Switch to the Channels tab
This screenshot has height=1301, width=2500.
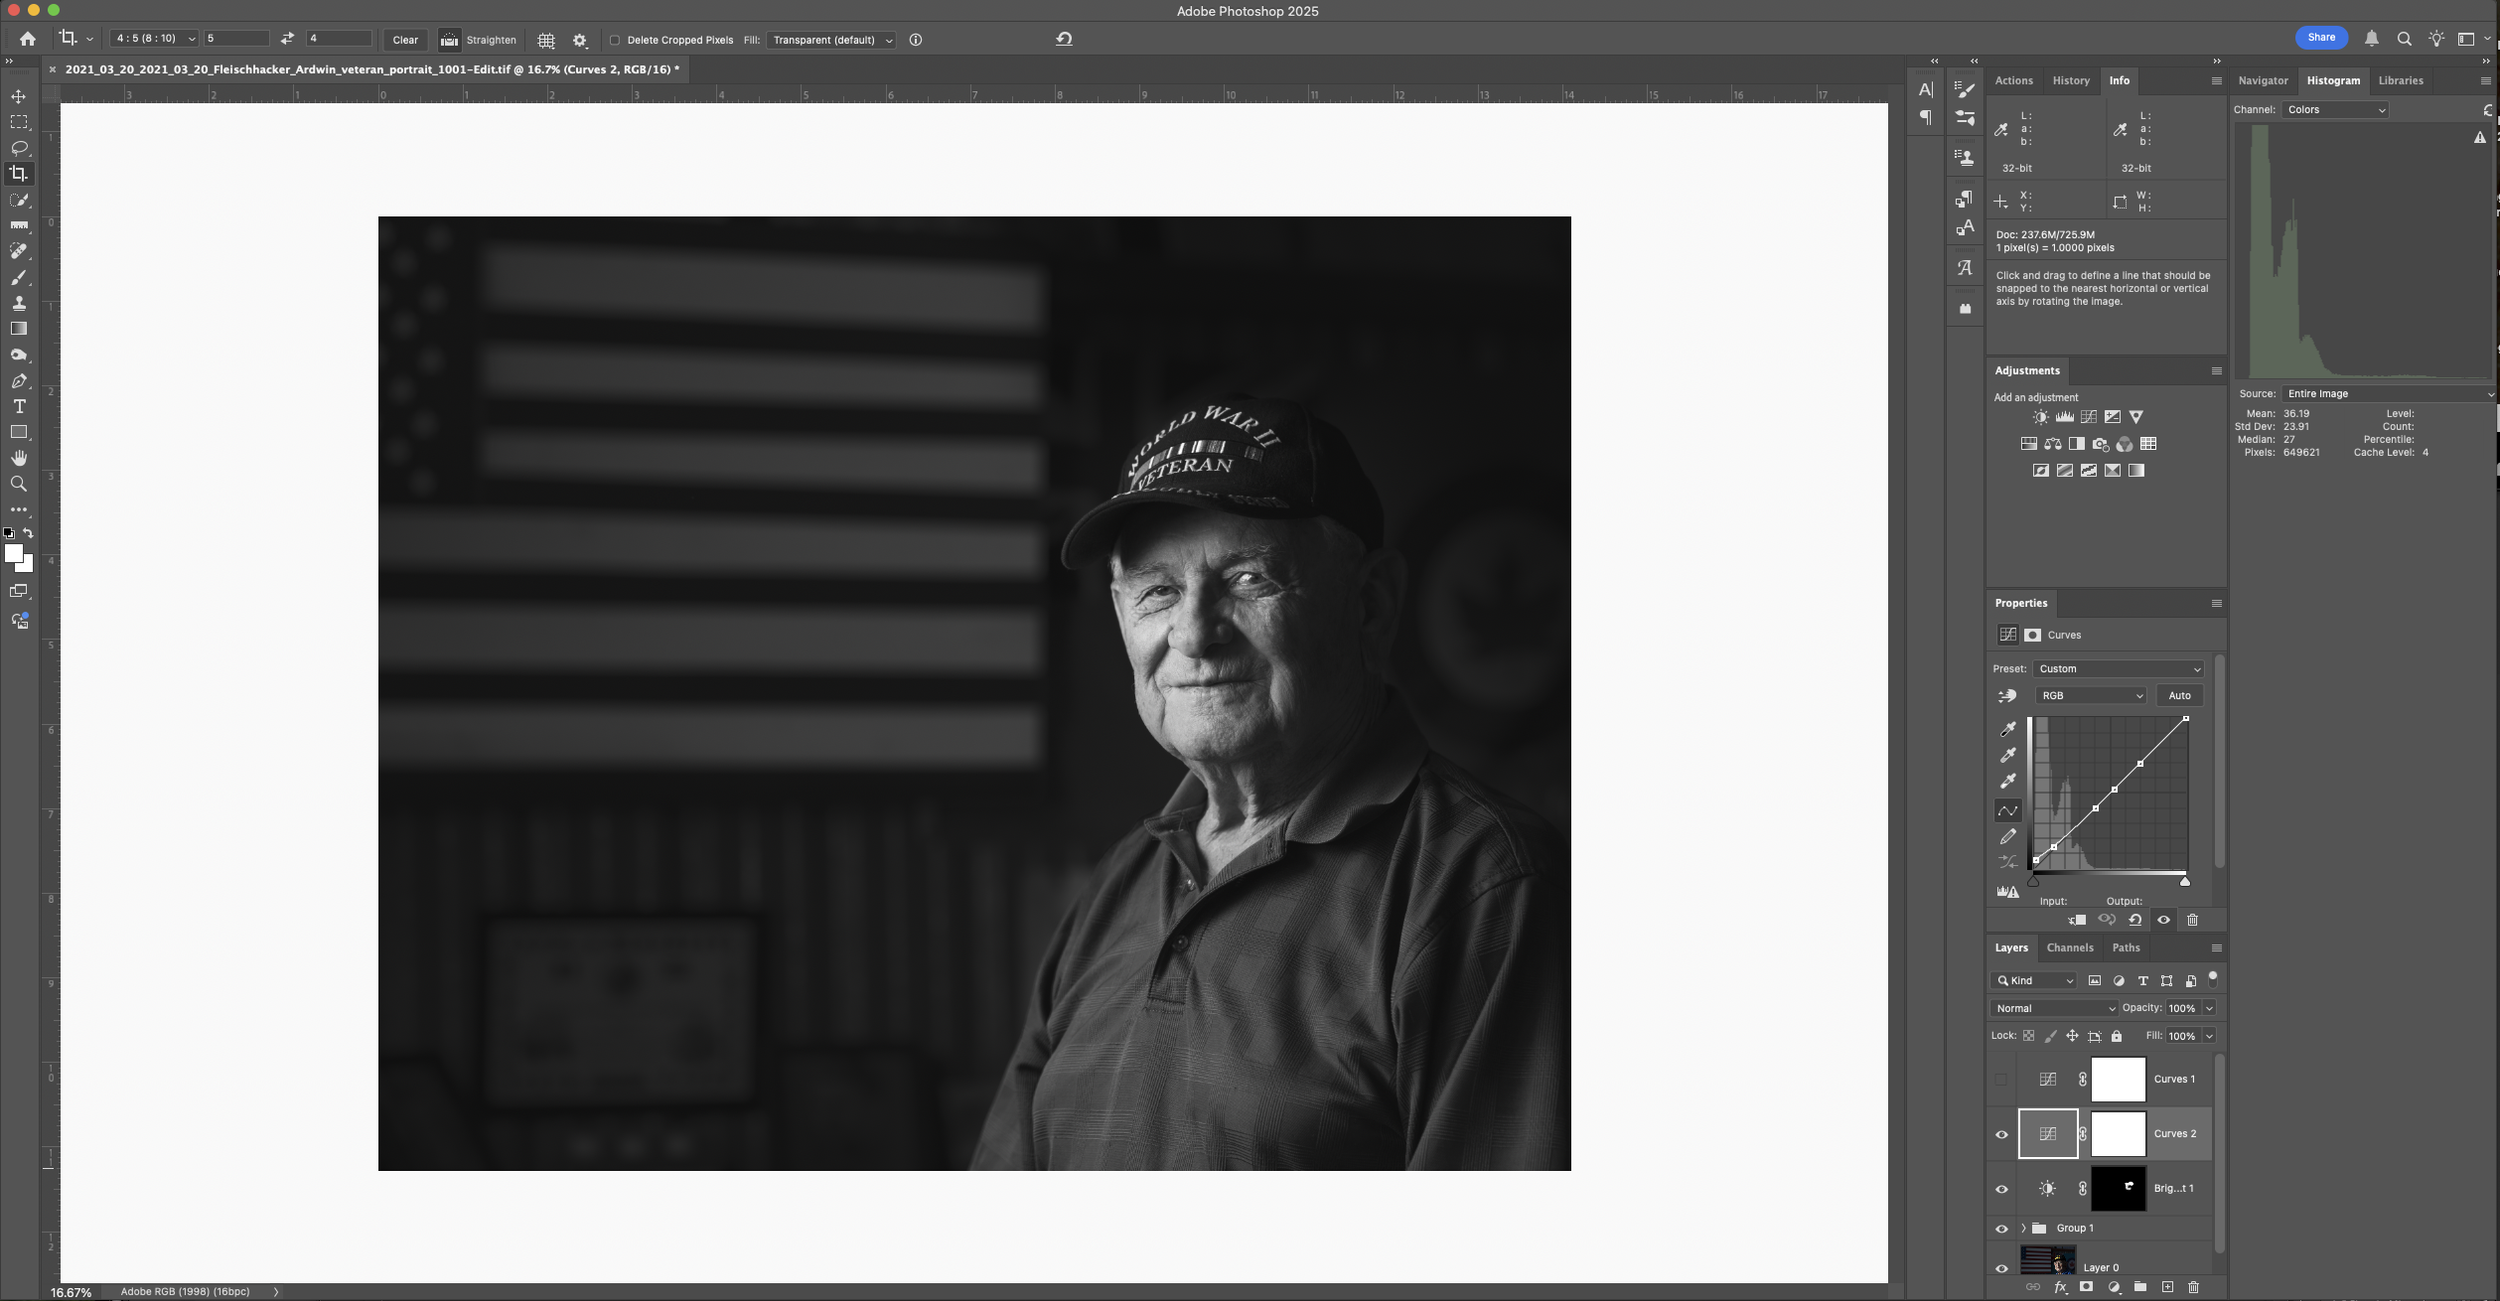[2069, 948]
